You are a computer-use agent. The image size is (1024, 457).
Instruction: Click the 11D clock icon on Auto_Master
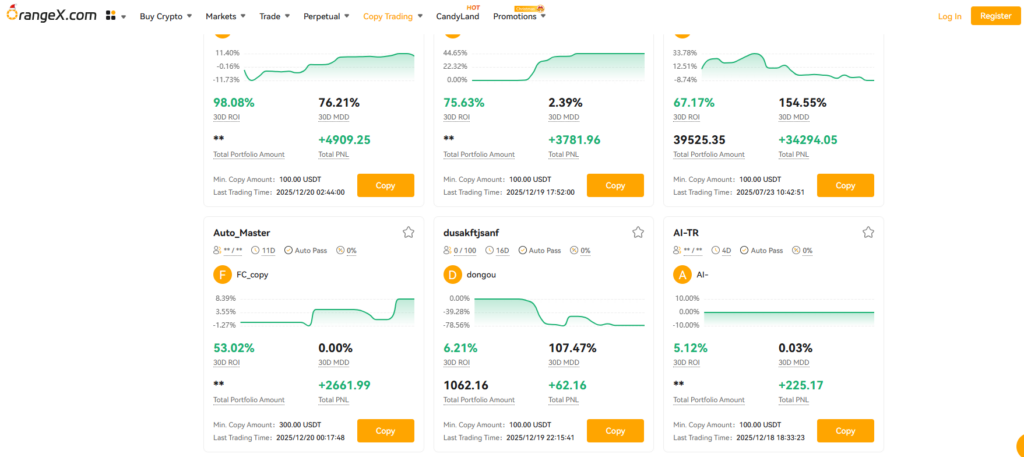click(x=256, y=250)
